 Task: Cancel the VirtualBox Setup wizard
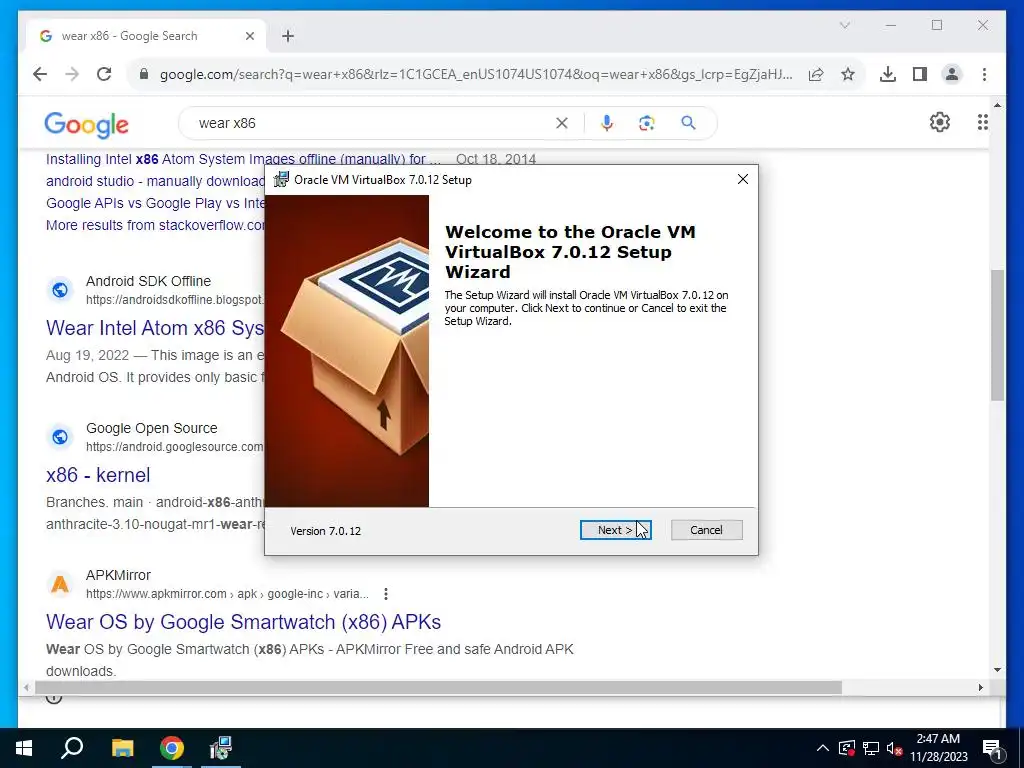tap(707, 530)
